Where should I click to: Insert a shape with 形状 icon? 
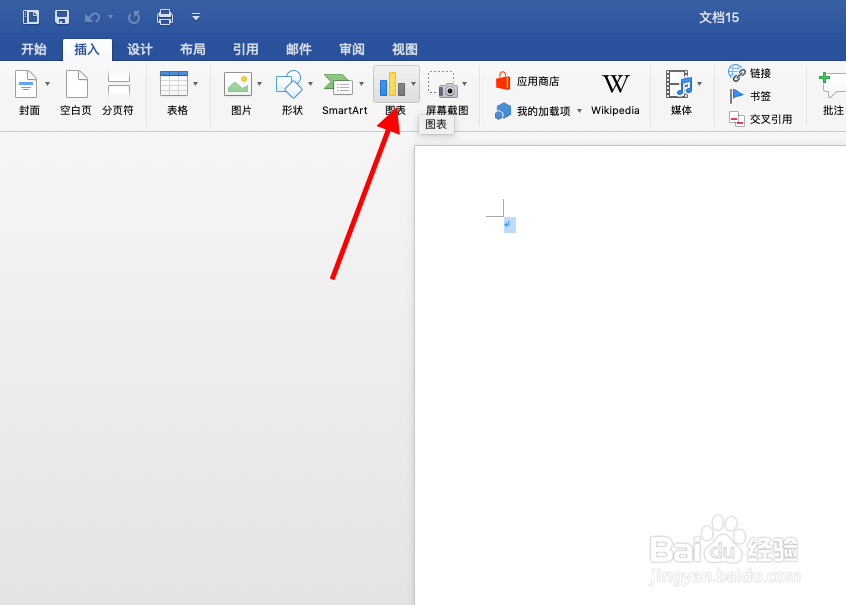[289, 84]
